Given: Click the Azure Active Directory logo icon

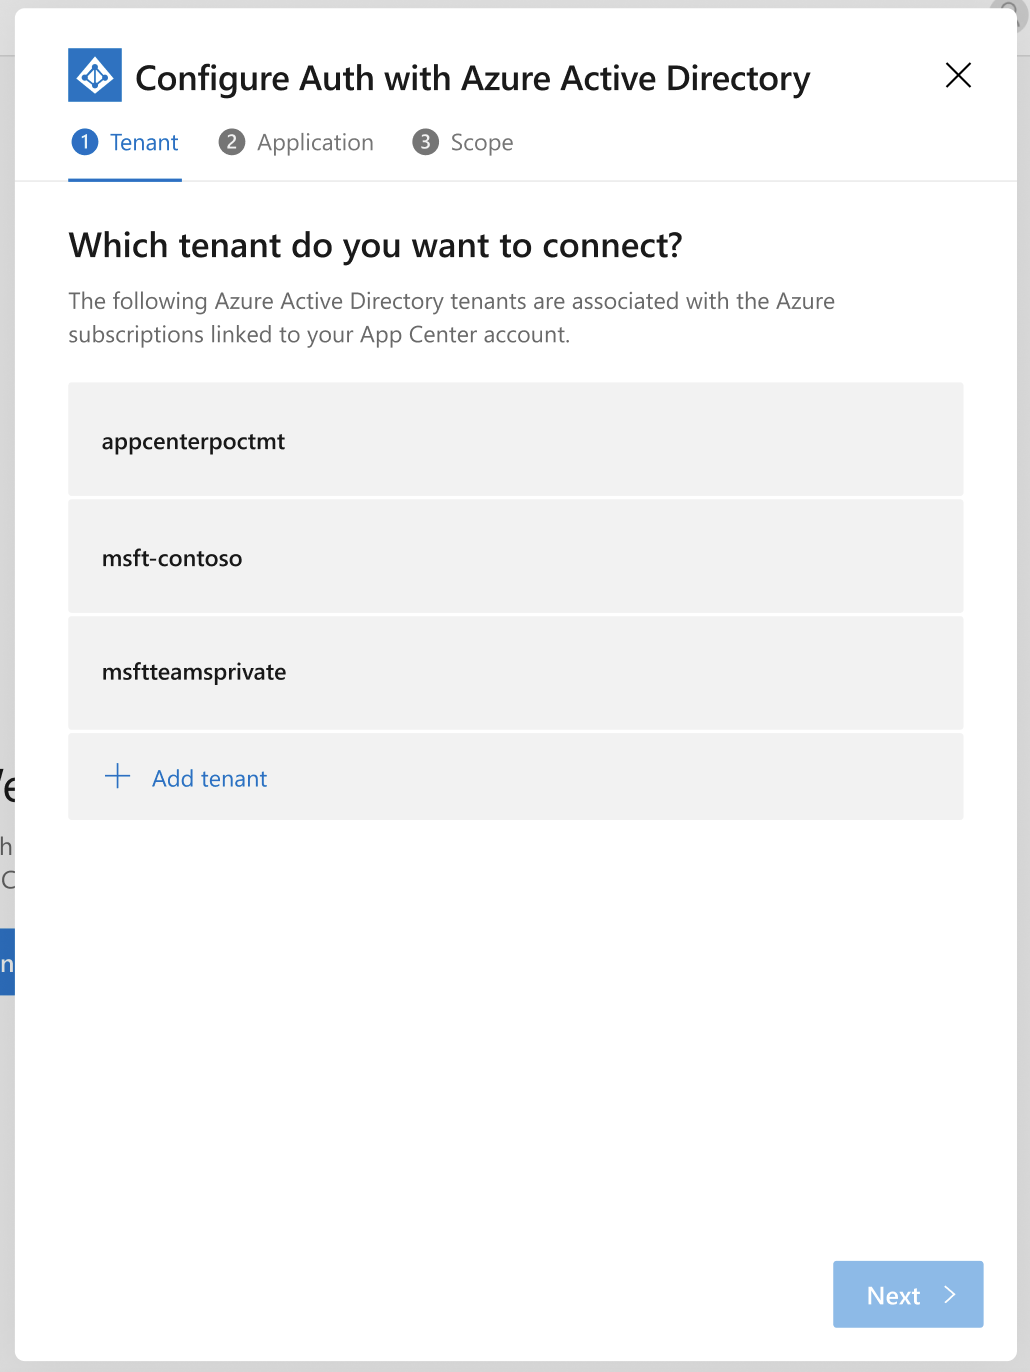Looking at the screenshot, I should [94, 74].
